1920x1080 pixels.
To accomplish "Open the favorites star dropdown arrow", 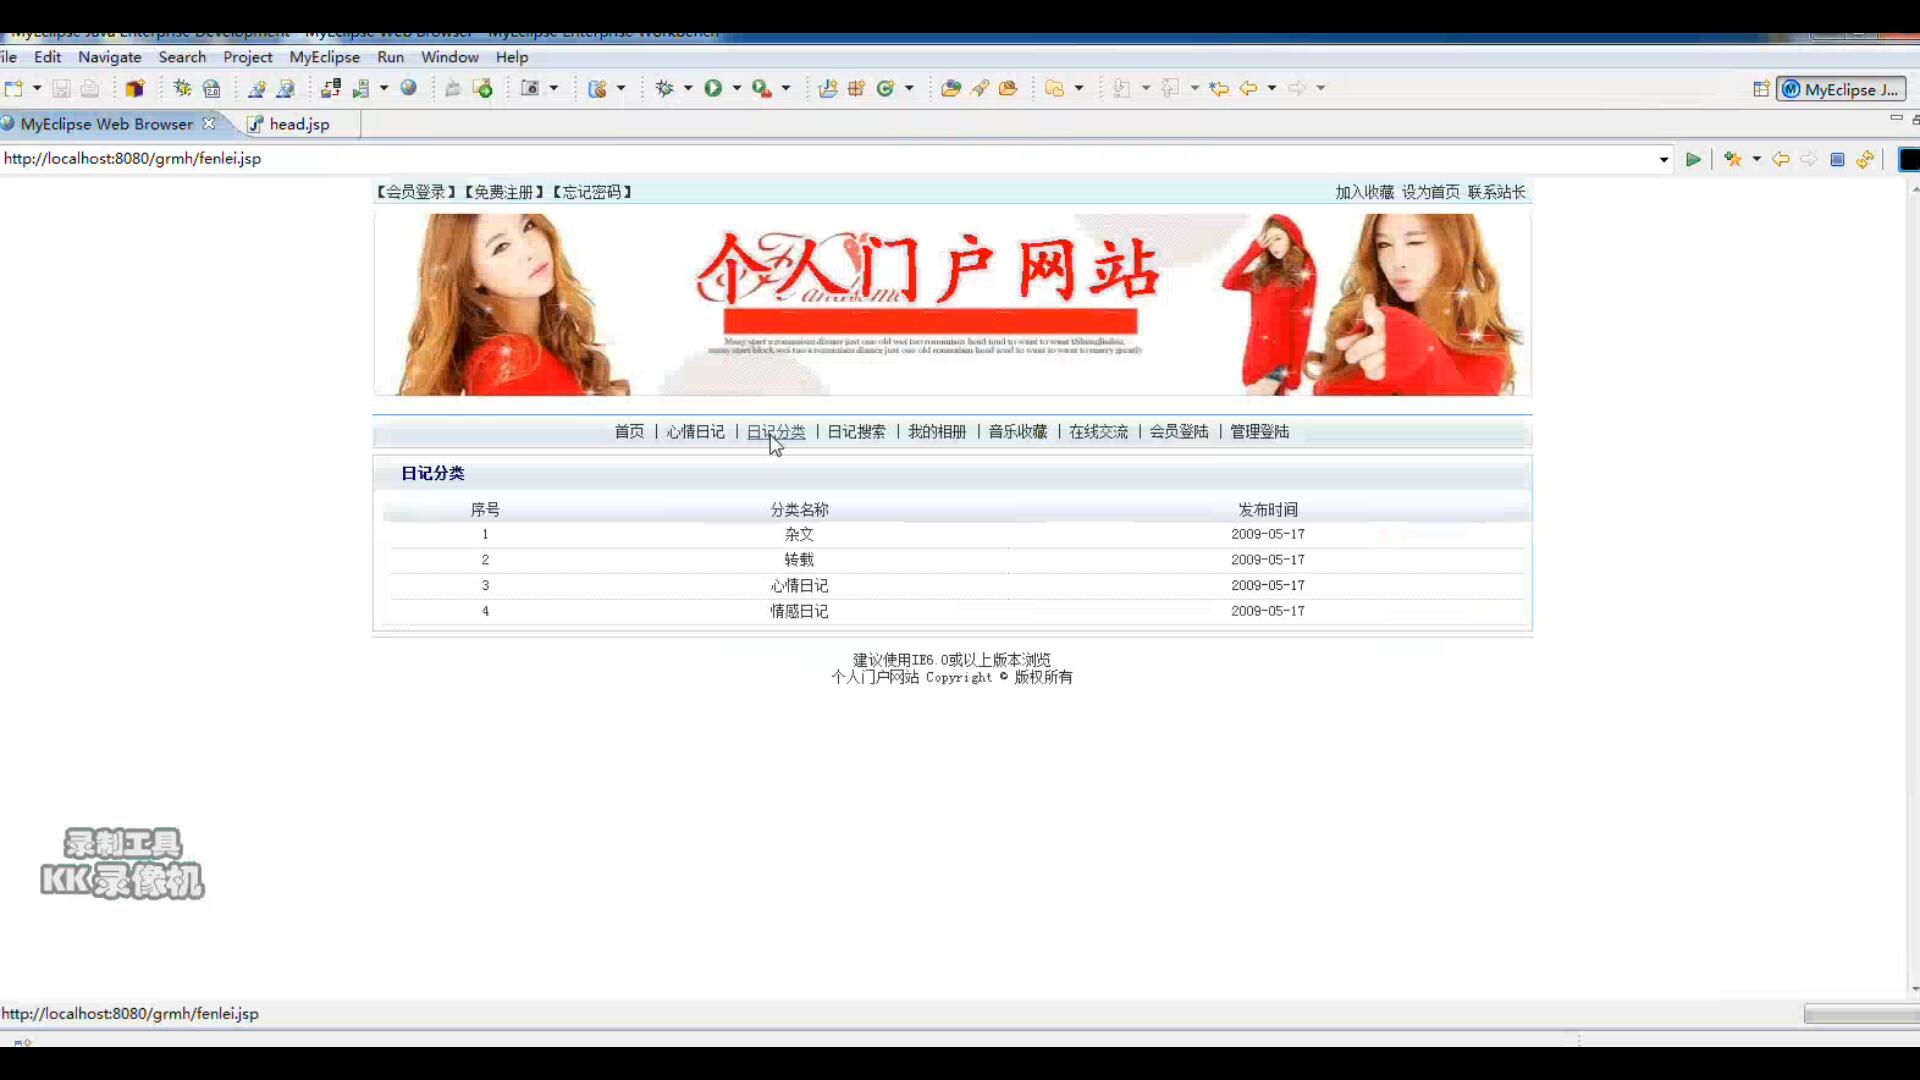I will tap(1757, 159).
